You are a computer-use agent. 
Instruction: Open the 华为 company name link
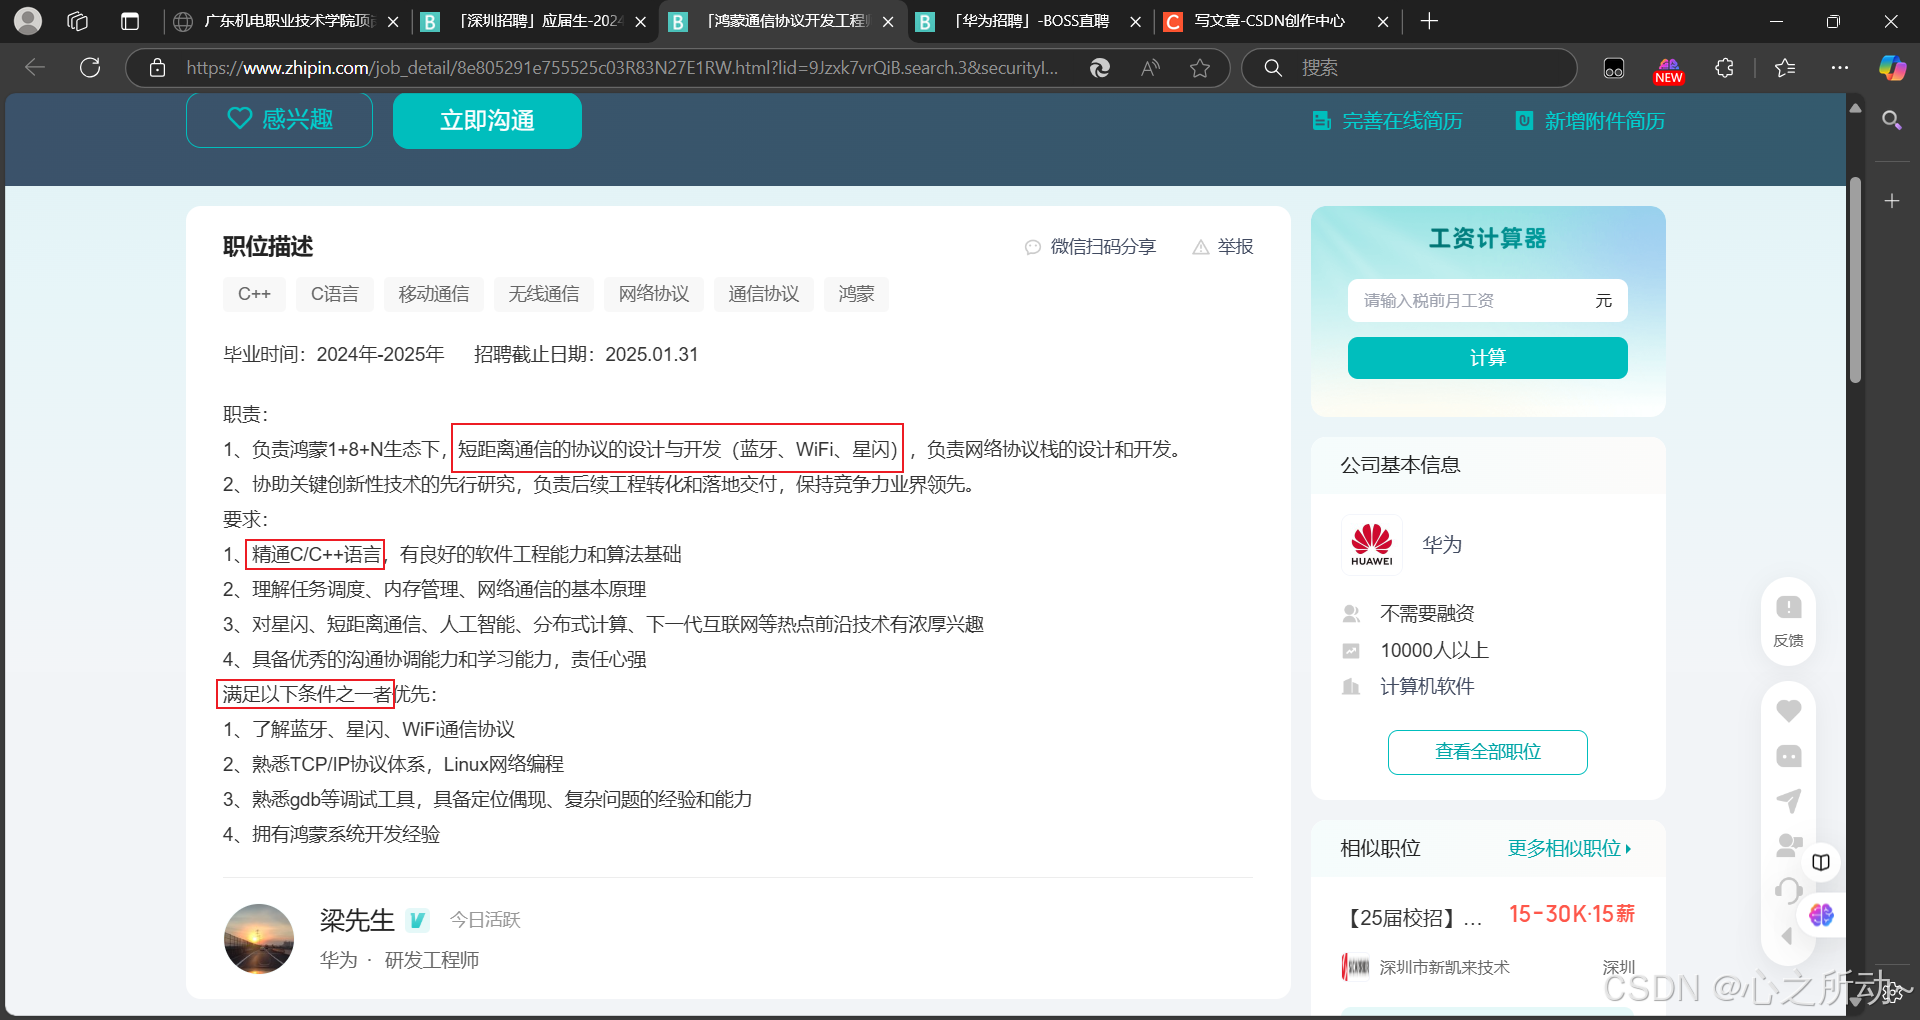(1442, 545)
